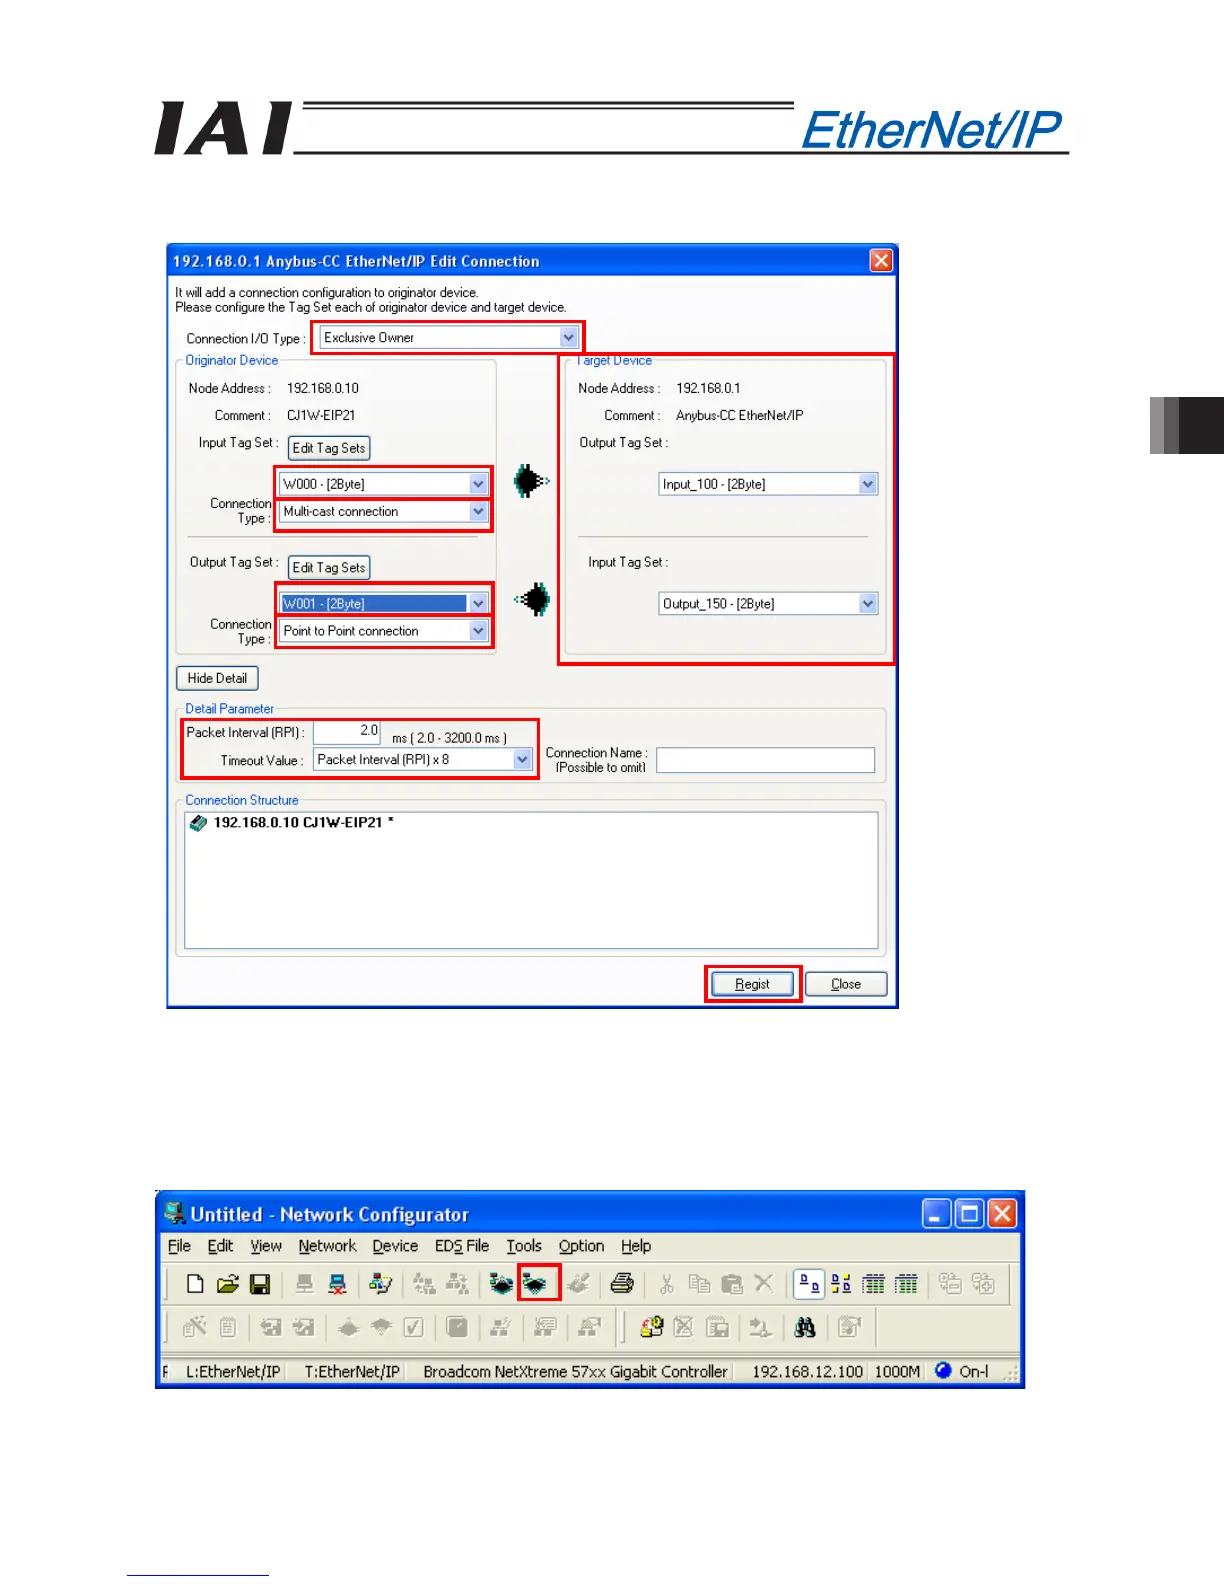Open the Connection I/O Type dropdown
The height and width of the screenshot is (1584, 1224).
point(568,338)
